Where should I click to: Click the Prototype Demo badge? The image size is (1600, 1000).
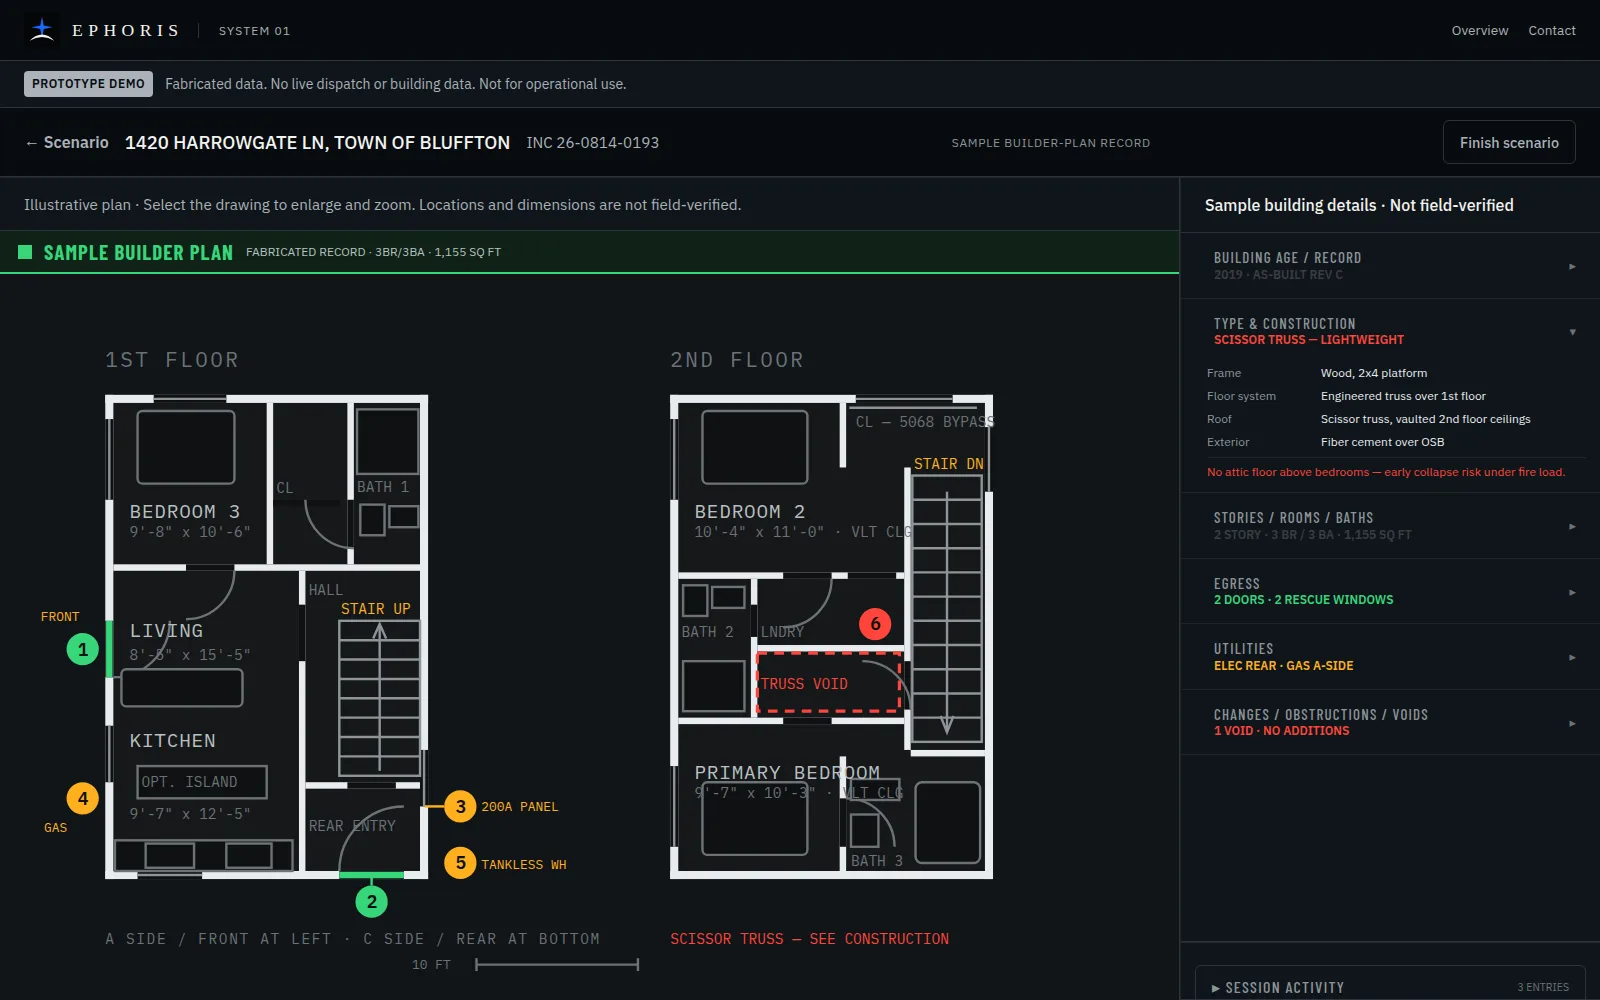88,84
